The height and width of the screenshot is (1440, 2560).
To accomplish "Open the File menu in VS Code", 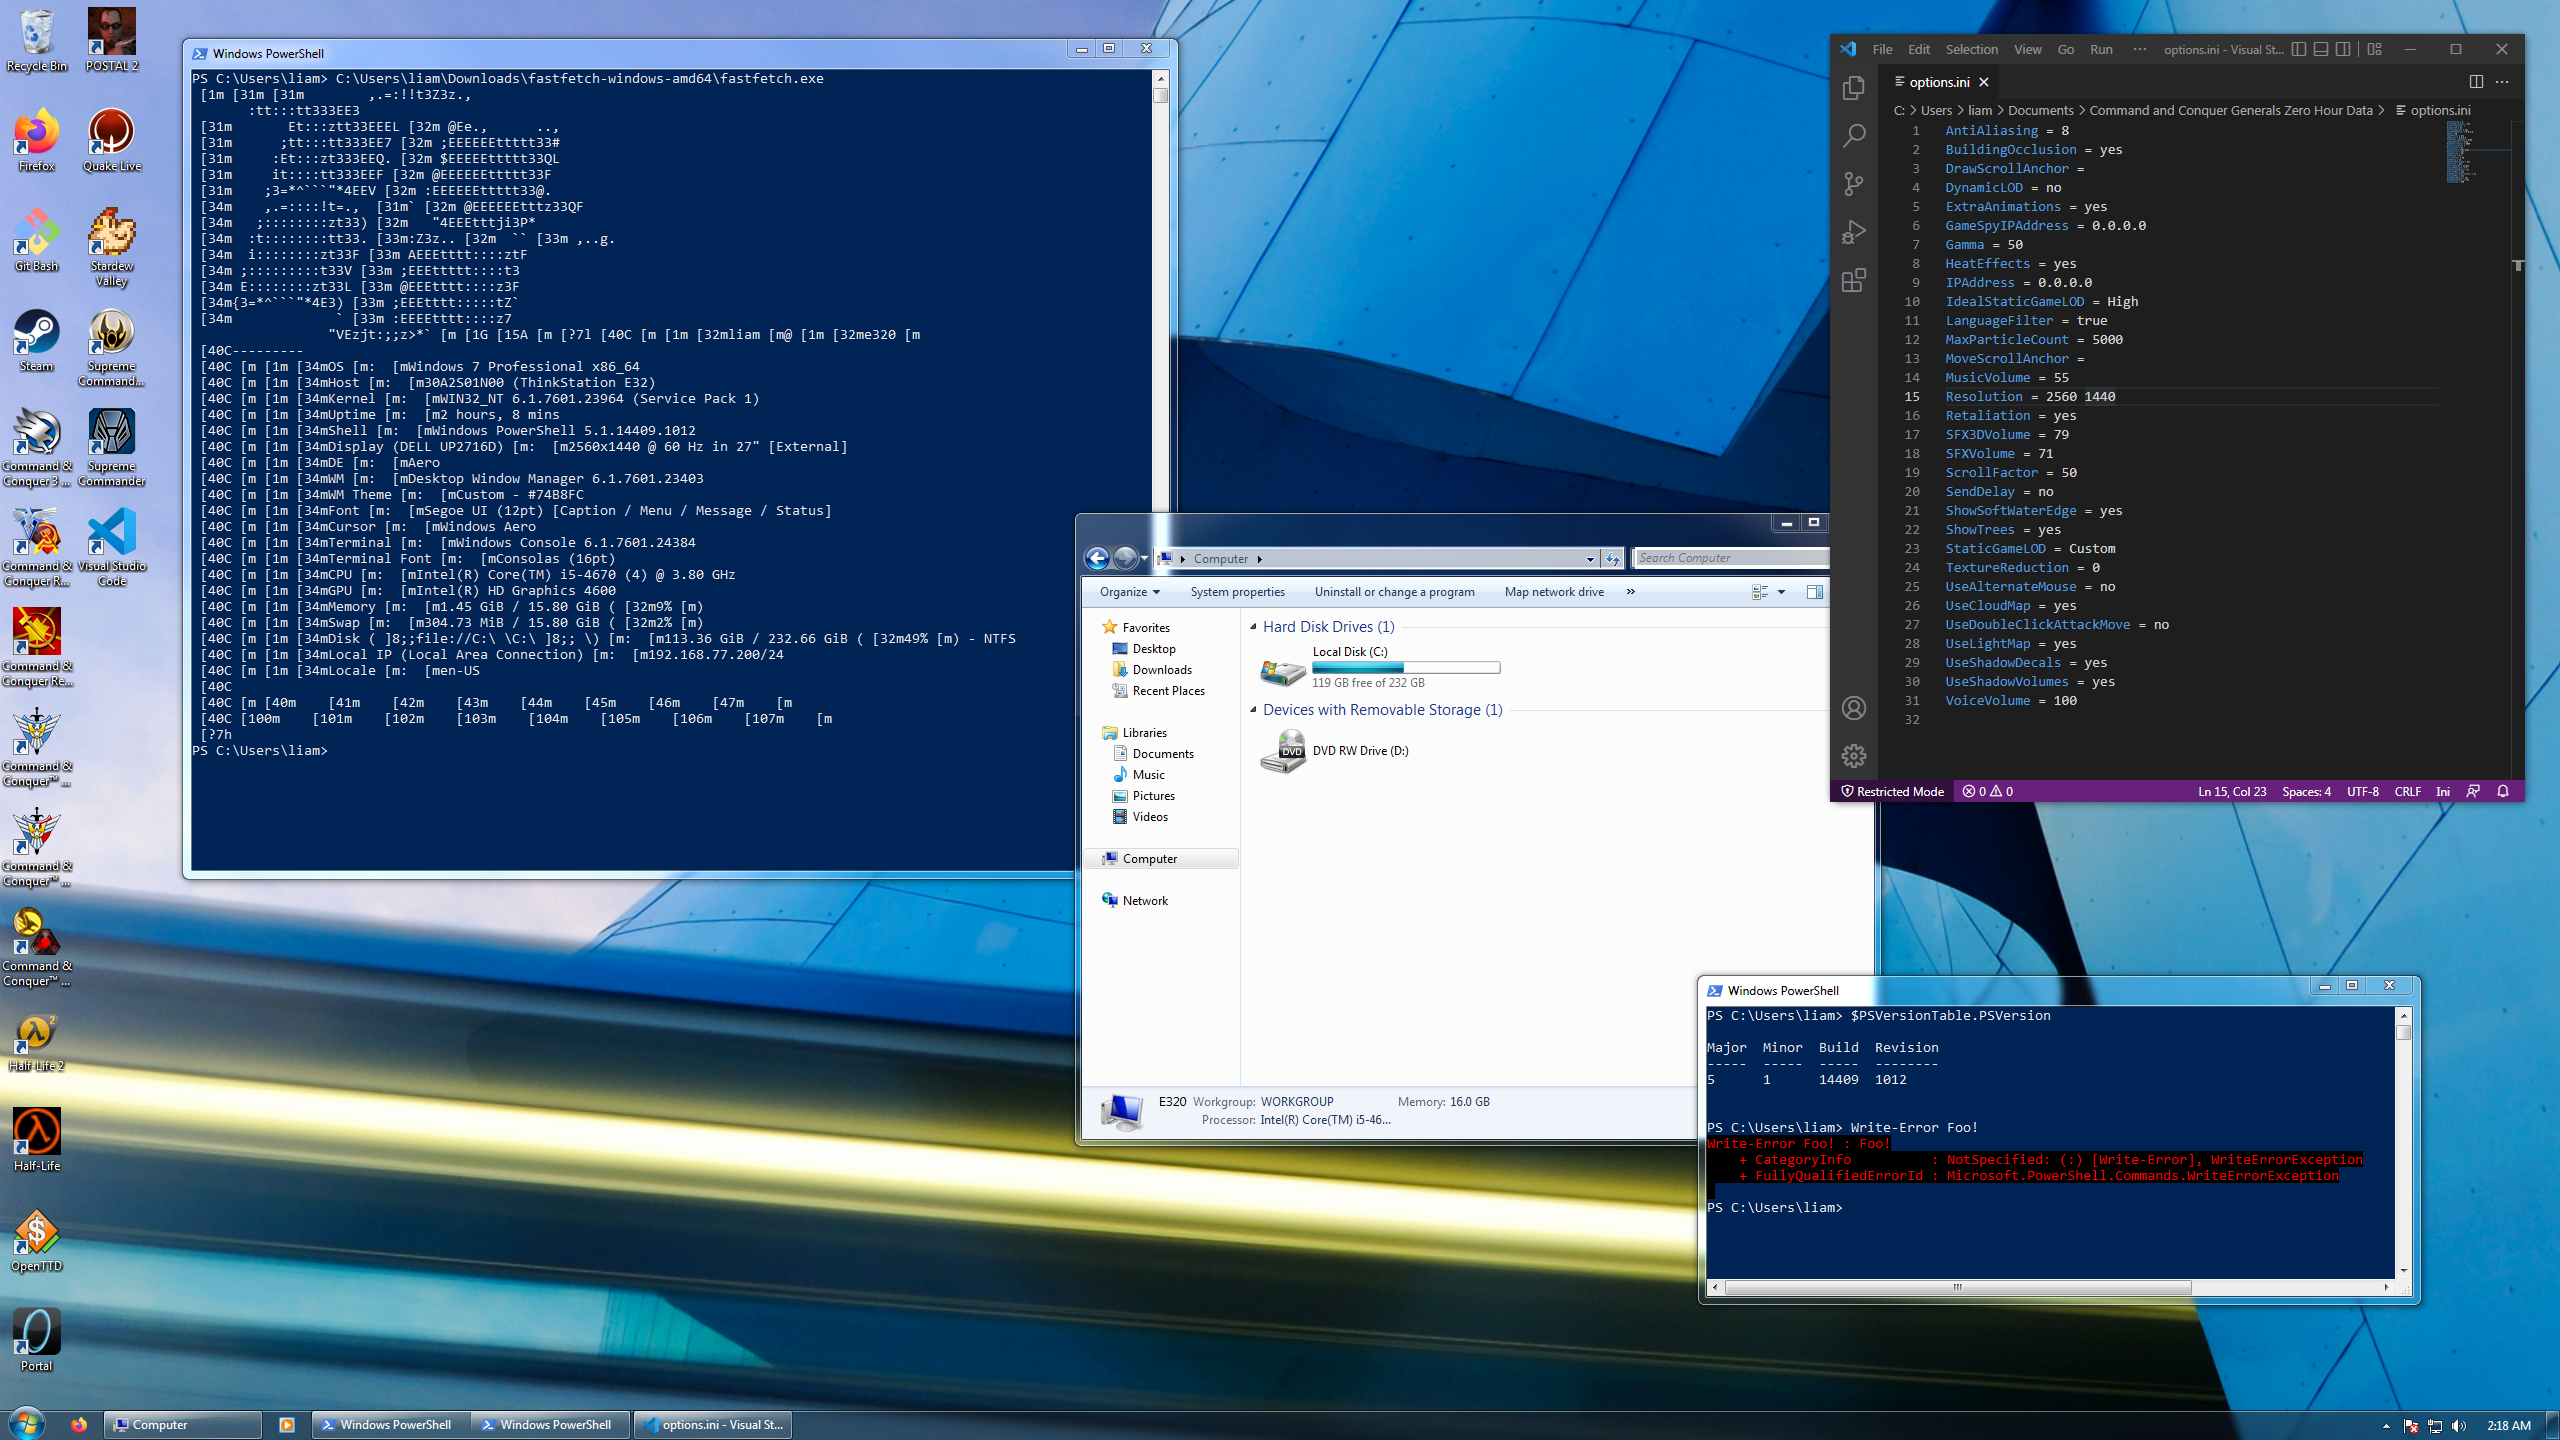I will (1882, 49).
